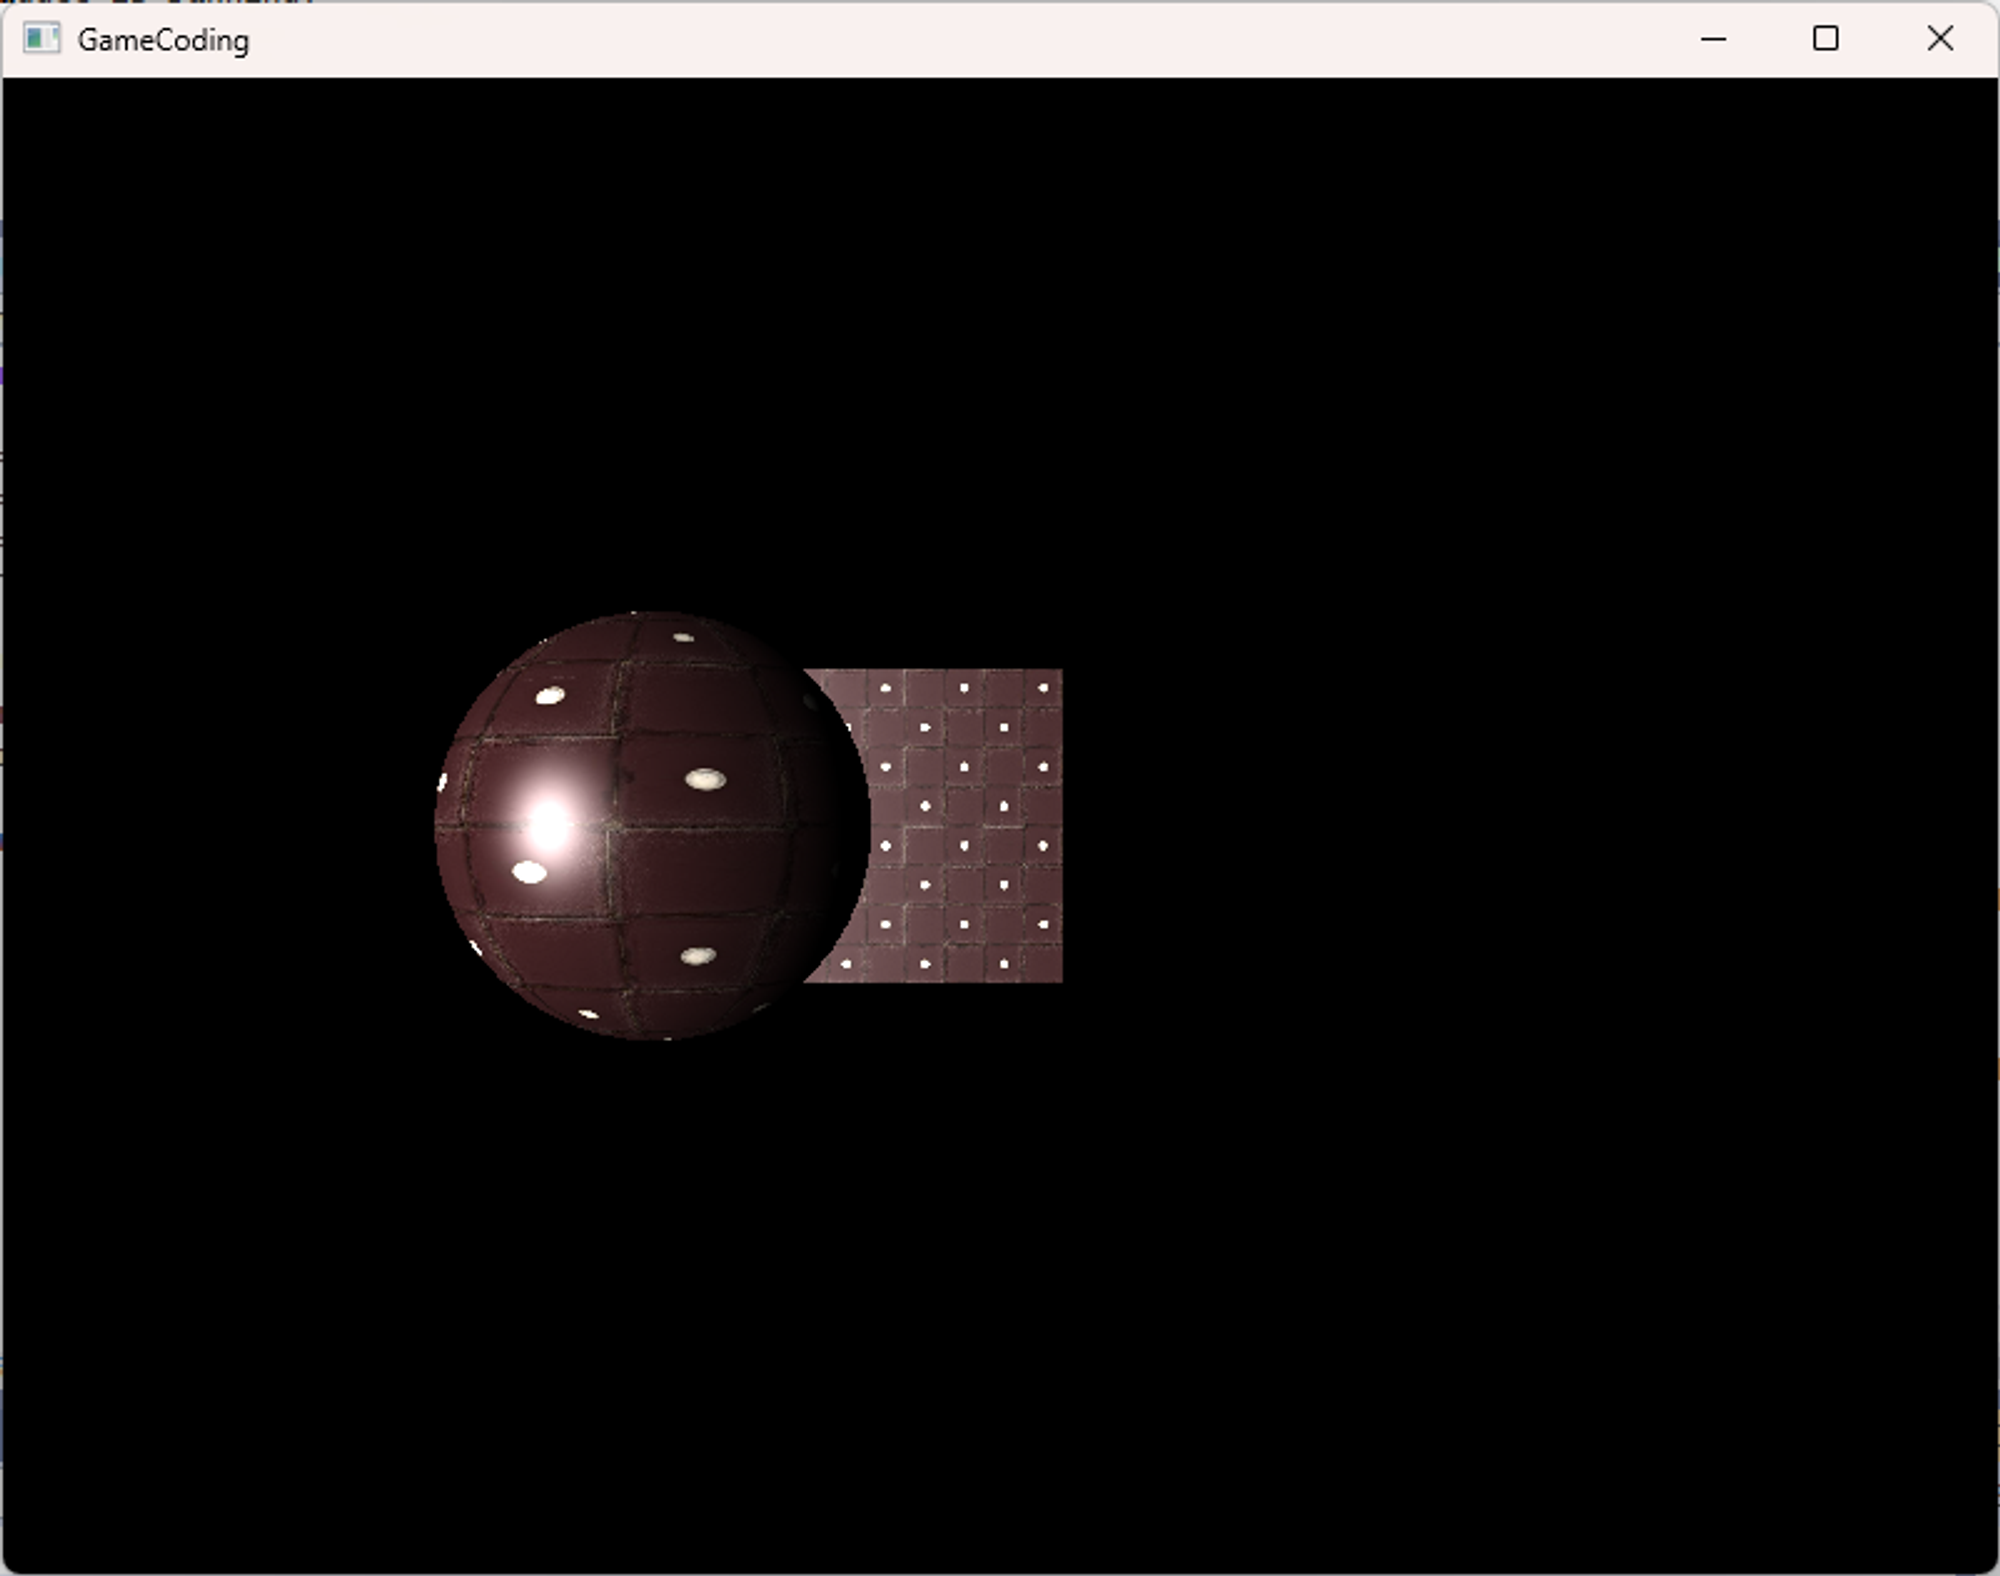Click the white oval right of the sphere's center
The image size is (2000, 1576).
706,779
